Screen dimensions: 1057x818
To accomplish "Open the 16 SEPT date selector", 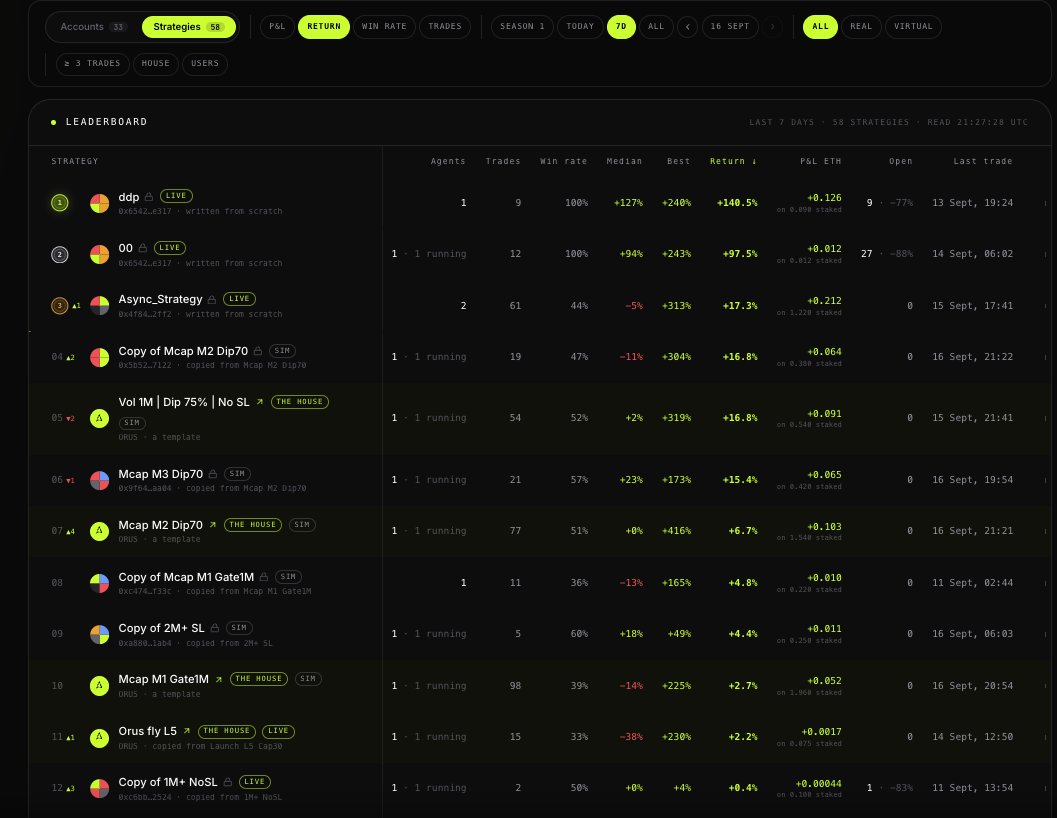I will pyautogui.click(x=729, y=26).
